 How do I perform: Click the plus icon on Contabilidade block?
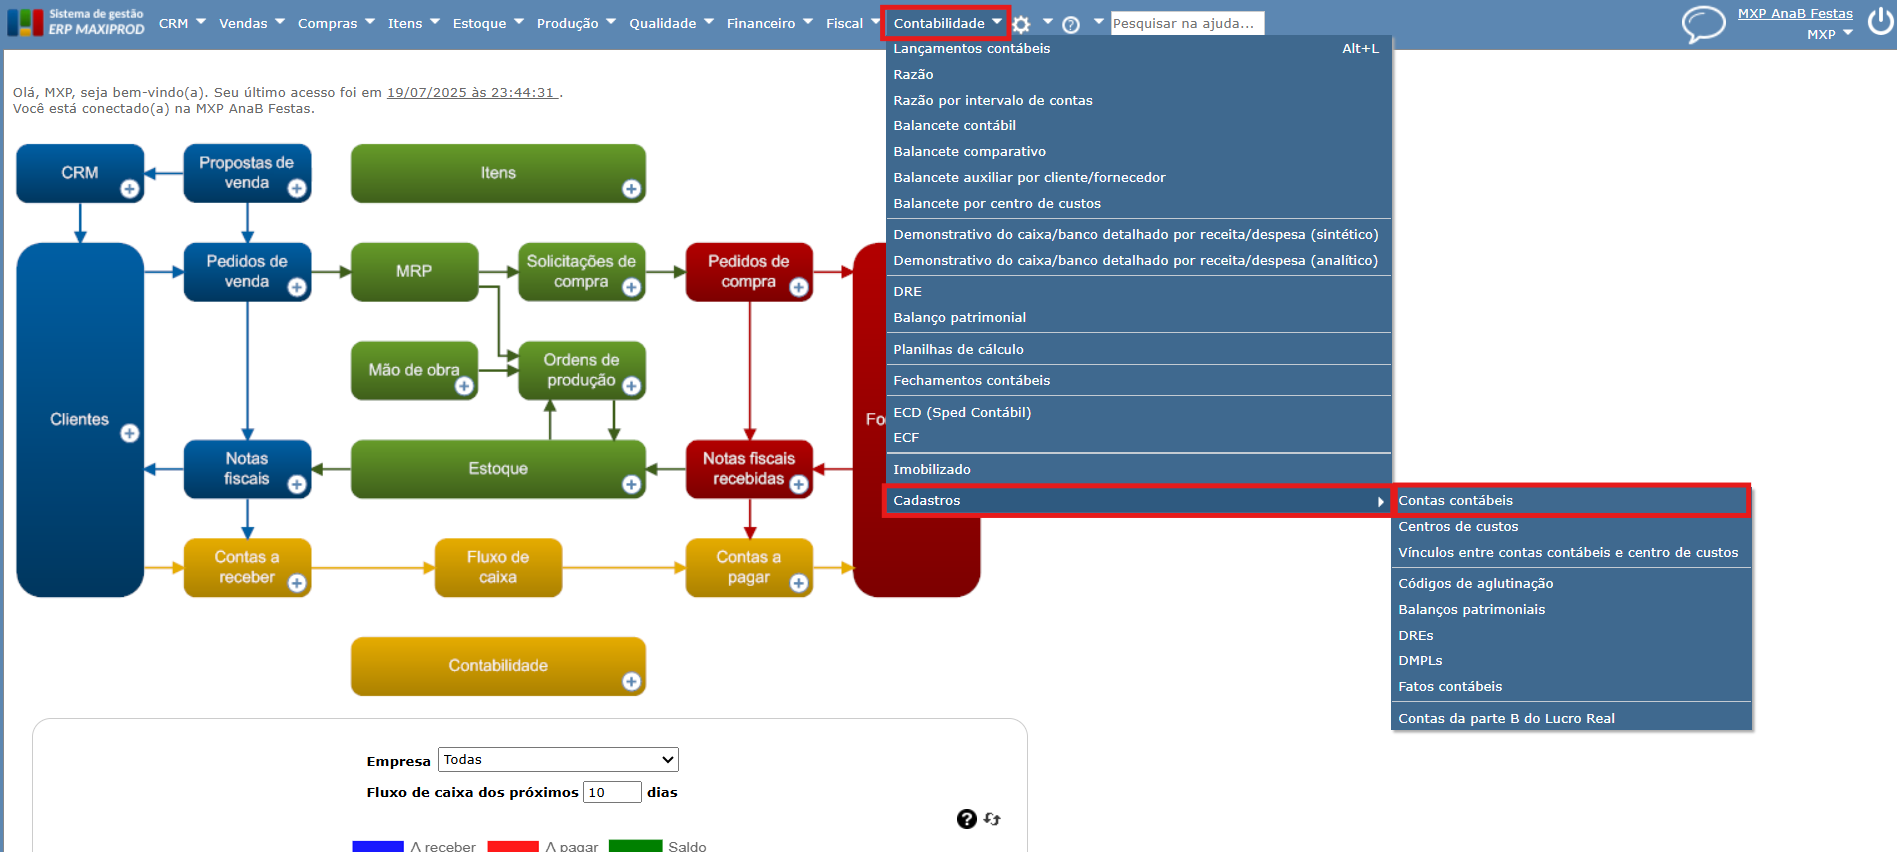(631, 681)
